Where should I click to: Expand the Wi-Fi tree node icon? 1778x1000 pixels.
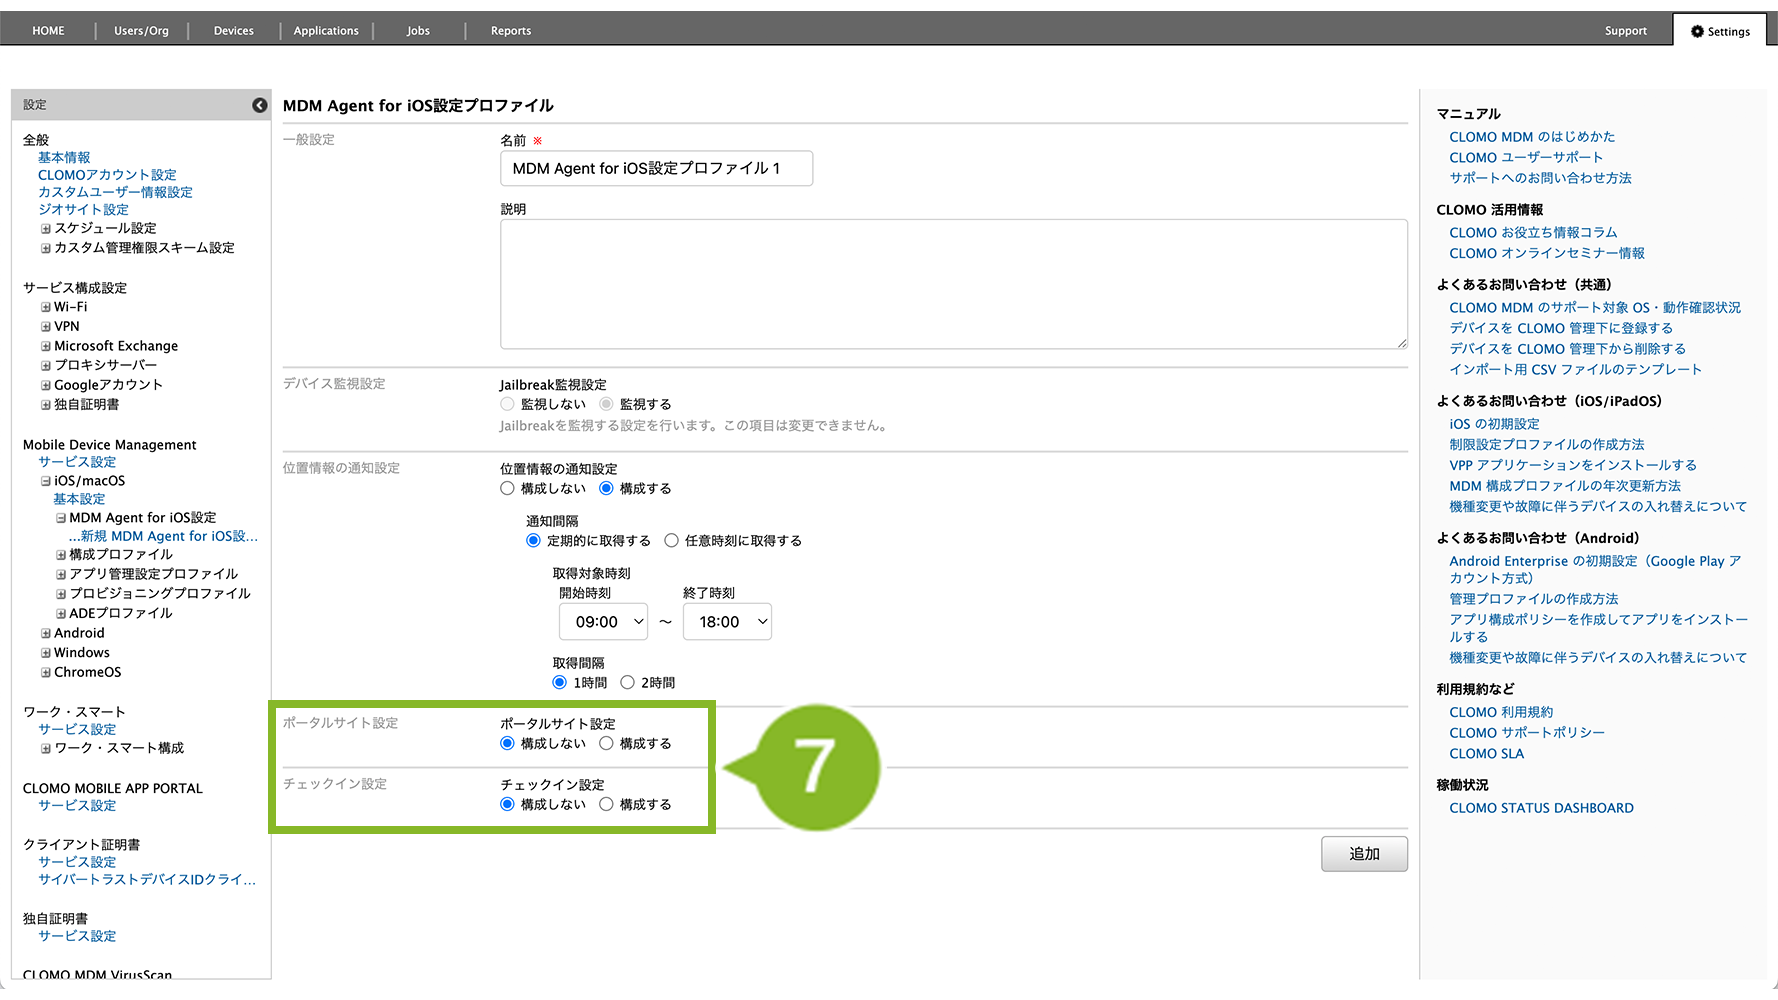tap(45, 308)
